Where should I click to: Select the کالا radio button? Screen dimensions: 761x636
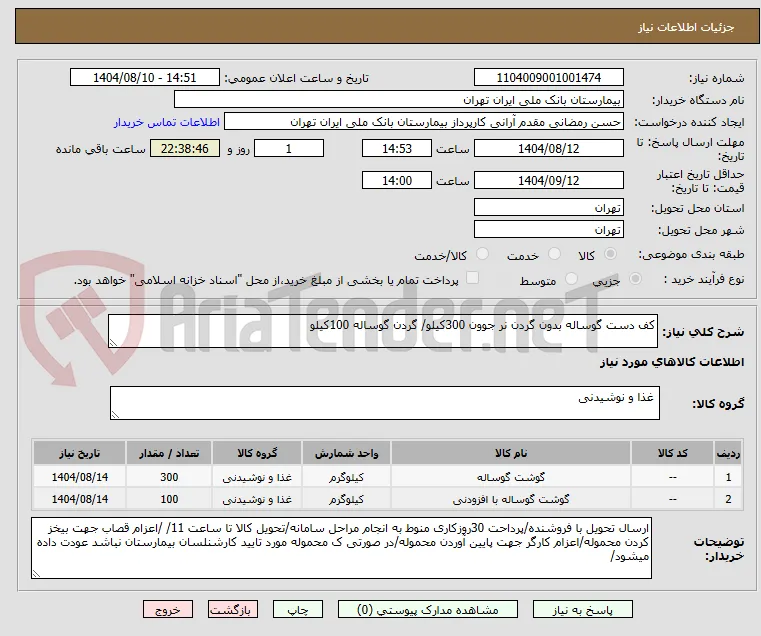611,254
